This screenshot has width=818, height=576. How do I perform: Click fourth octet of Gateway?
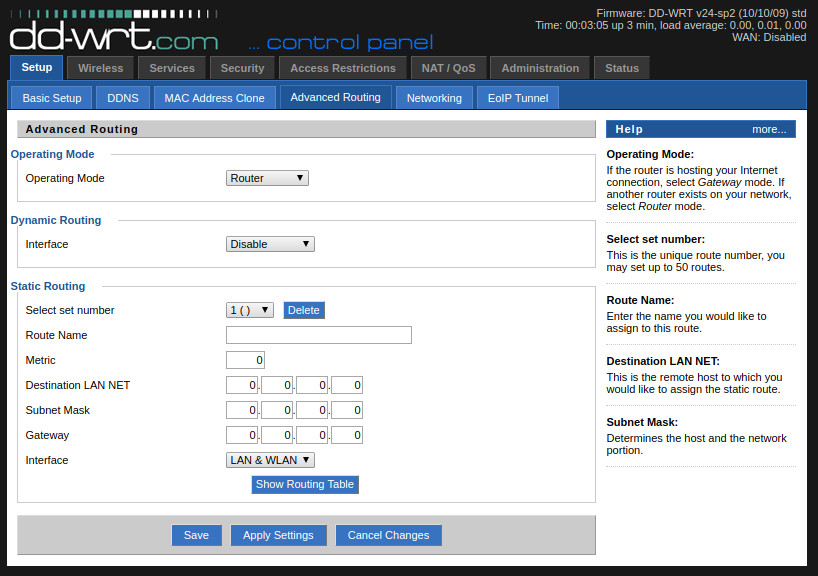pyautogui.click(x=347, y=435)
